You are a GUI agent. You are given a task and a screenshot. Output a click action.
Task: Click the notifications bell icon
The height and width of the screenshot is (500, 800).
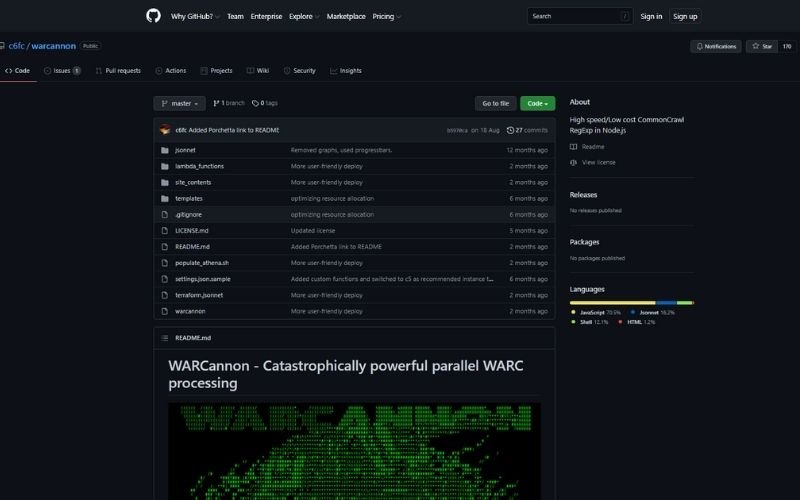pos(699,46)
